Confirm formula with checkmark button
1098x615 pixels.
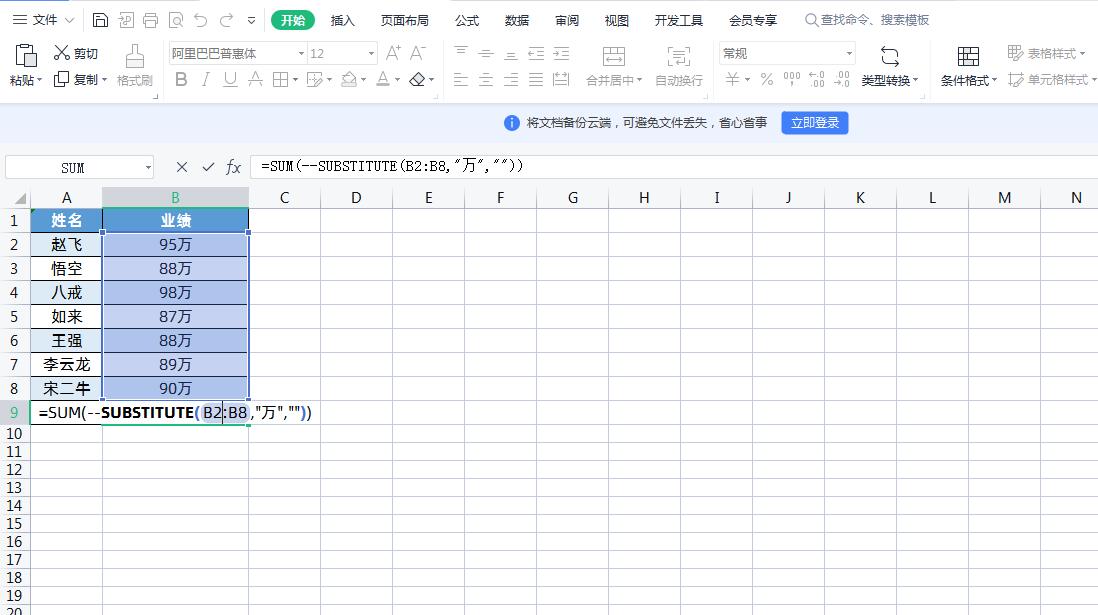pos(208,167)
